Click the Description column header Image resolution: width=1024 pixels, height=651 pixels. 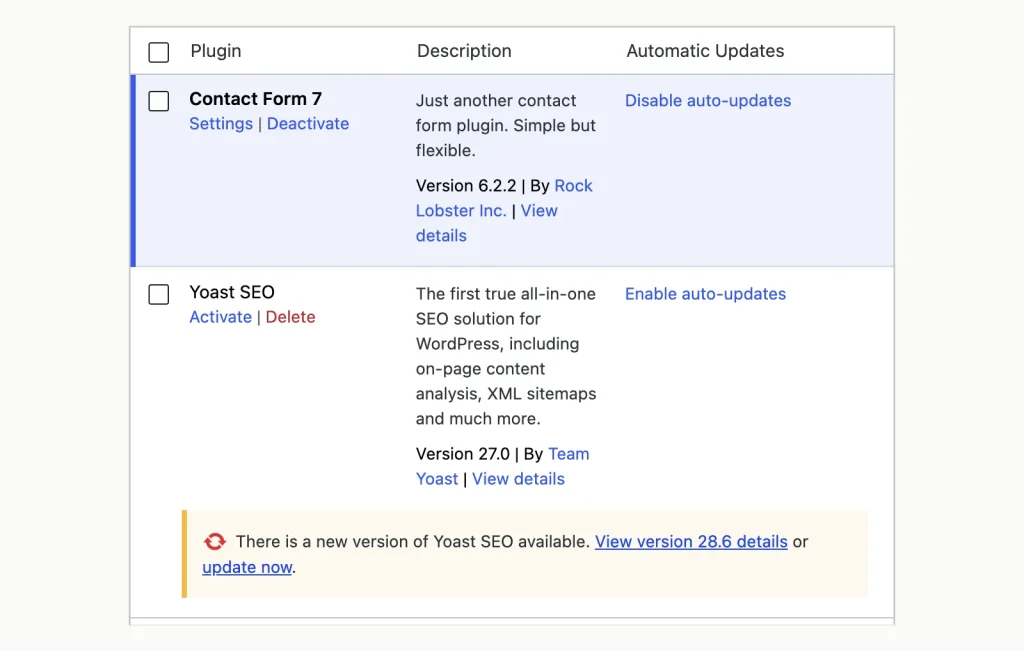464,51
